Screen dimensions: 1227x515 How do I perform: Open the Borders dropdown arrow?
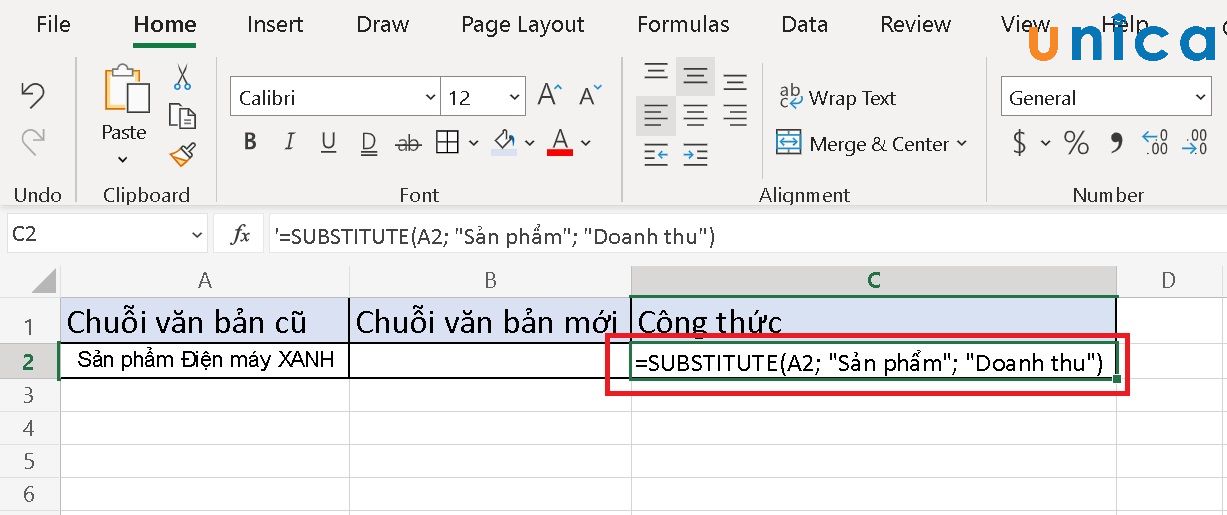(473, 143)
